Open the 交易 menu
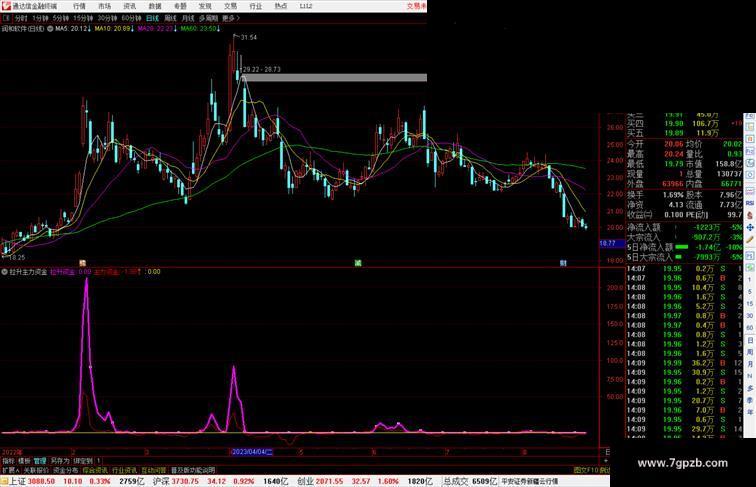The image size is (756, 487). pyautogui.click(x=230, y=6)
